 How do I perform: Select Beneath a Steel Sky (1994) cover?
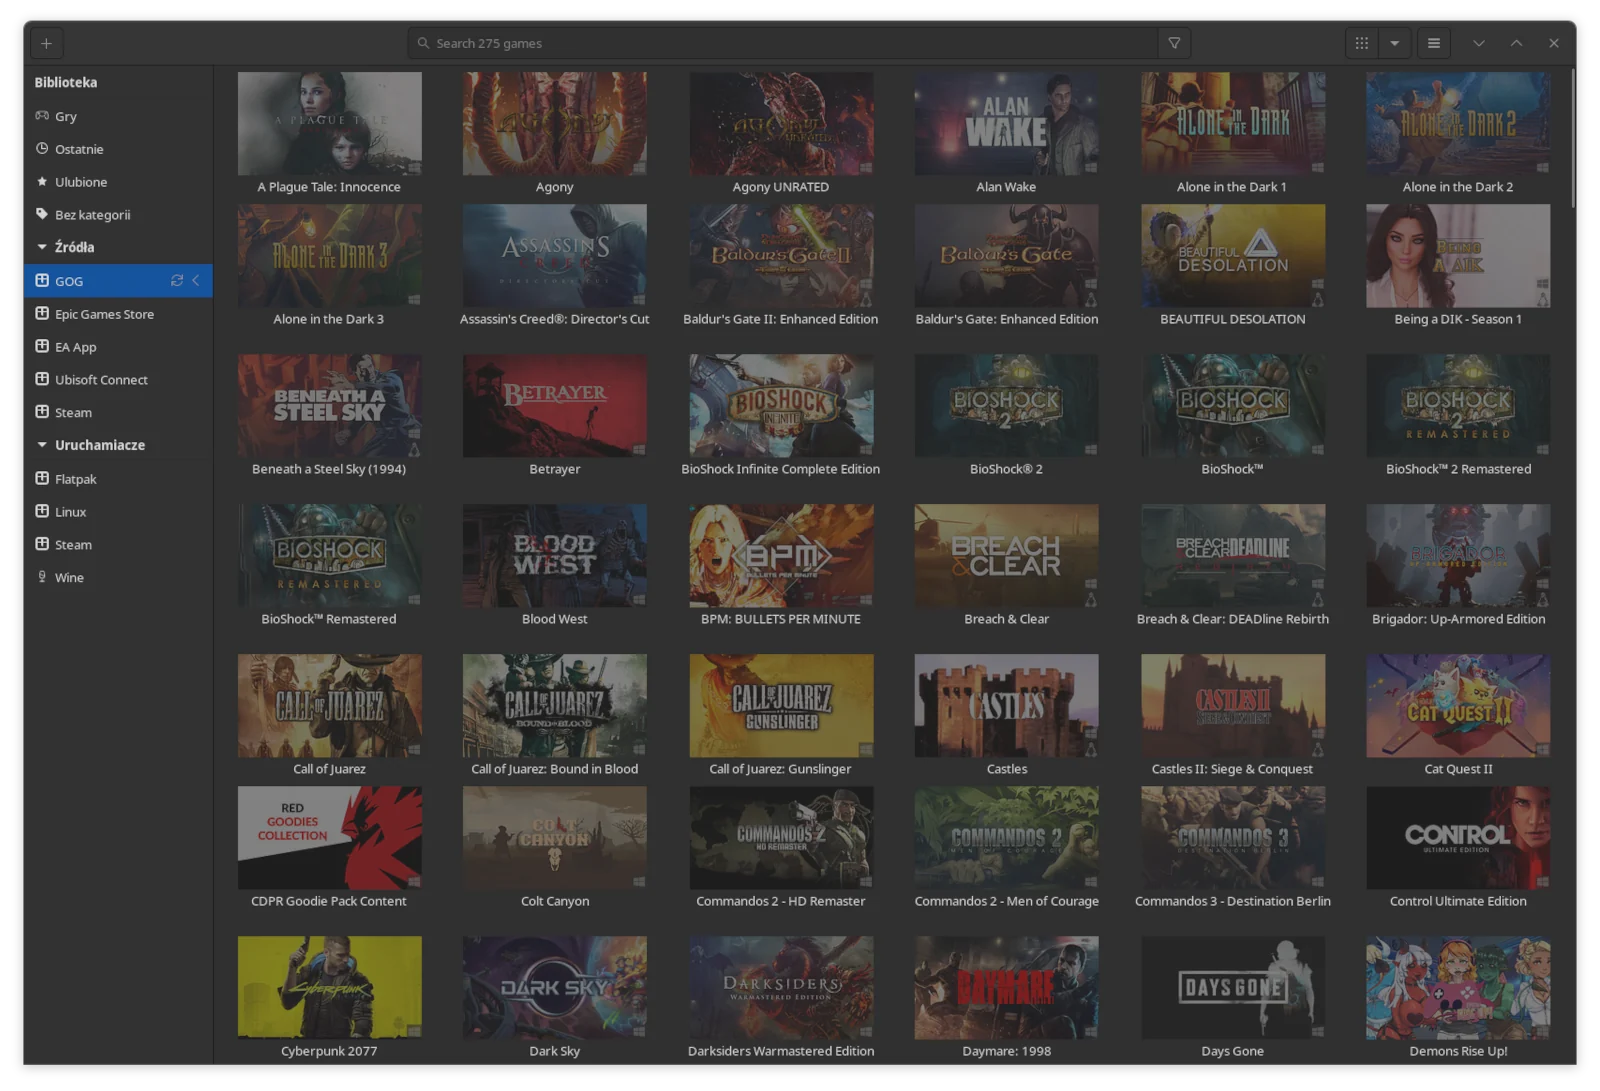coord(329,406)
